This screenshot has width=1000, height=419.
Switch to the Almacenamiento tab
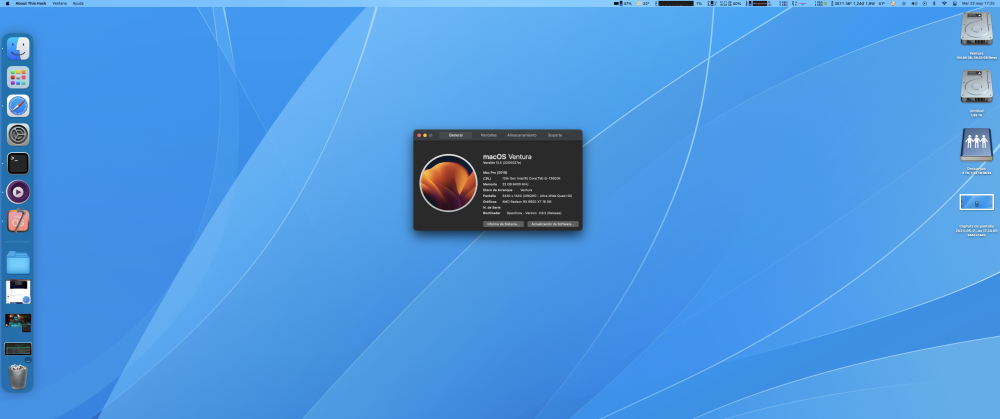(522, 135)
